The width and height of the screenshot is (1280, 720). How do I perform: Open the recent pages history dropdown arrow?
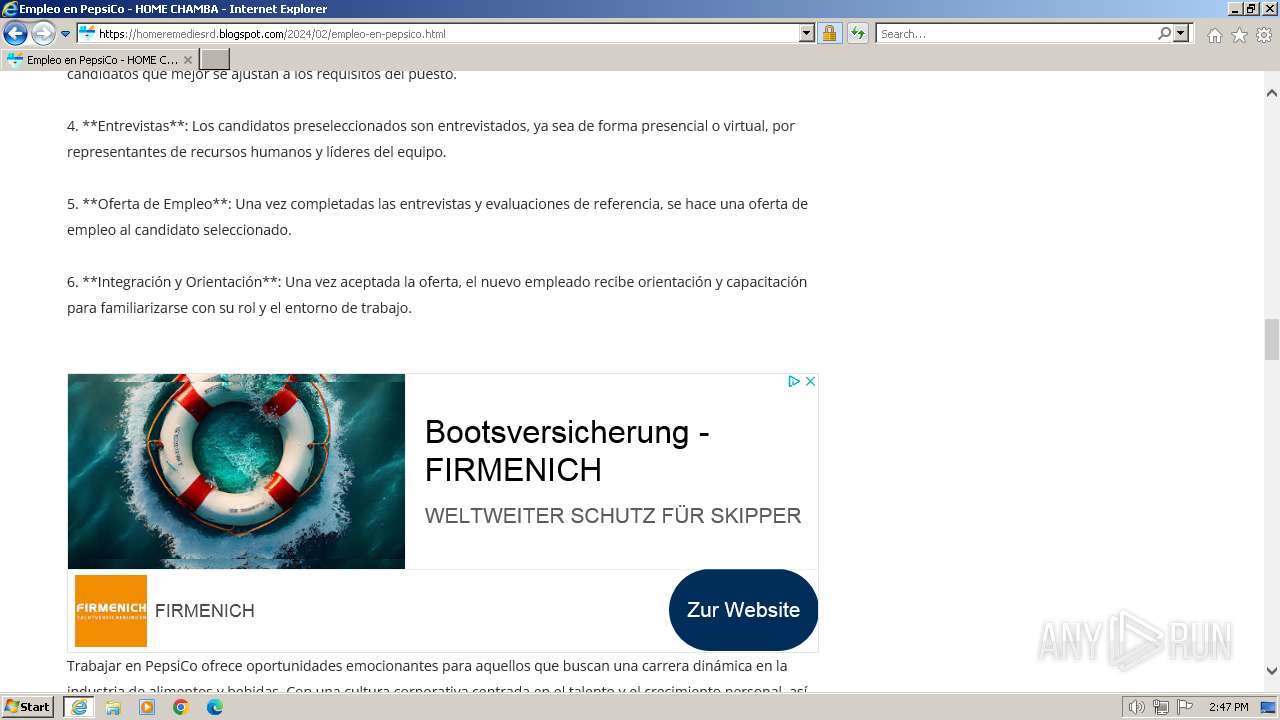(x=66, y=34)
